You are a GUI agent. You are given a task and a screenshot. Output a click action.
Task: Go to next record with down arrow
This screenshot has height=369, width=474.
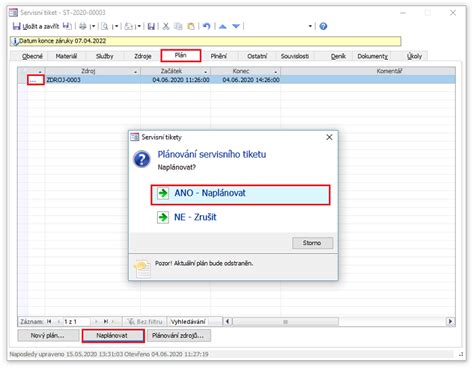coord(236,26)
